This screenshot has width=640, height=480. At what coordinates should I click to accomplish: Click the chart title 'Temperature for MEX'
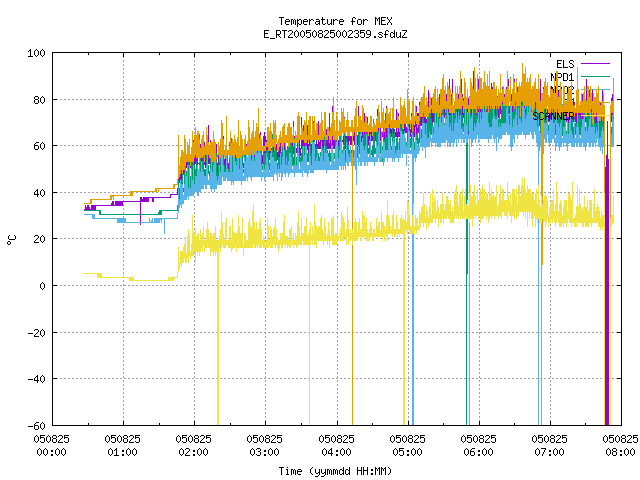(335, 21)
